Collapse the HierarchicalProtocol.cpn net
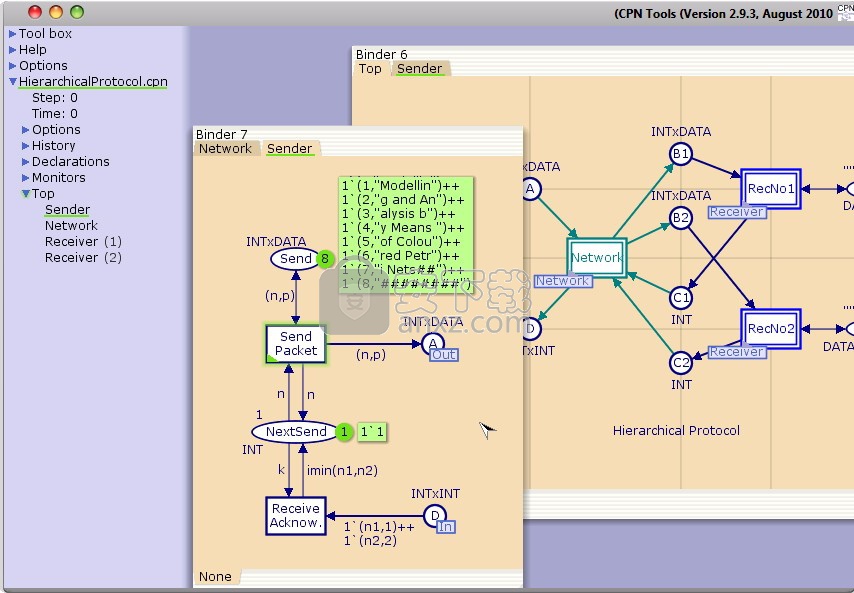This screenshot has width=854, height=593. pyautogui.click(x=13, y=82)
